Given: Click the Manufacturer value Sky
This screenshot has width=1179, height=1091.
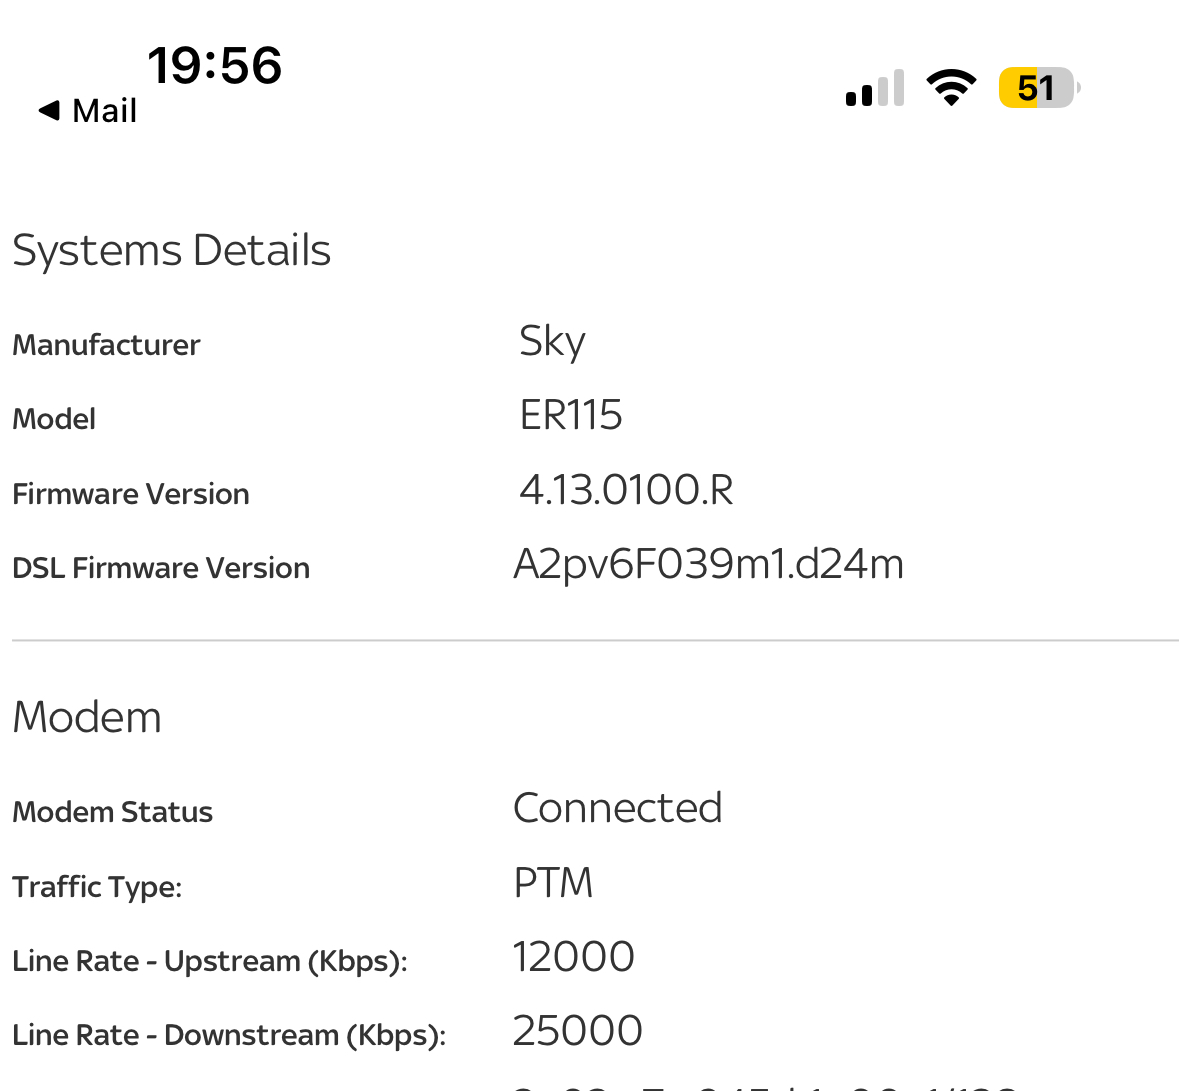Looking at the screenshot, I should click(x=552, y=342).
